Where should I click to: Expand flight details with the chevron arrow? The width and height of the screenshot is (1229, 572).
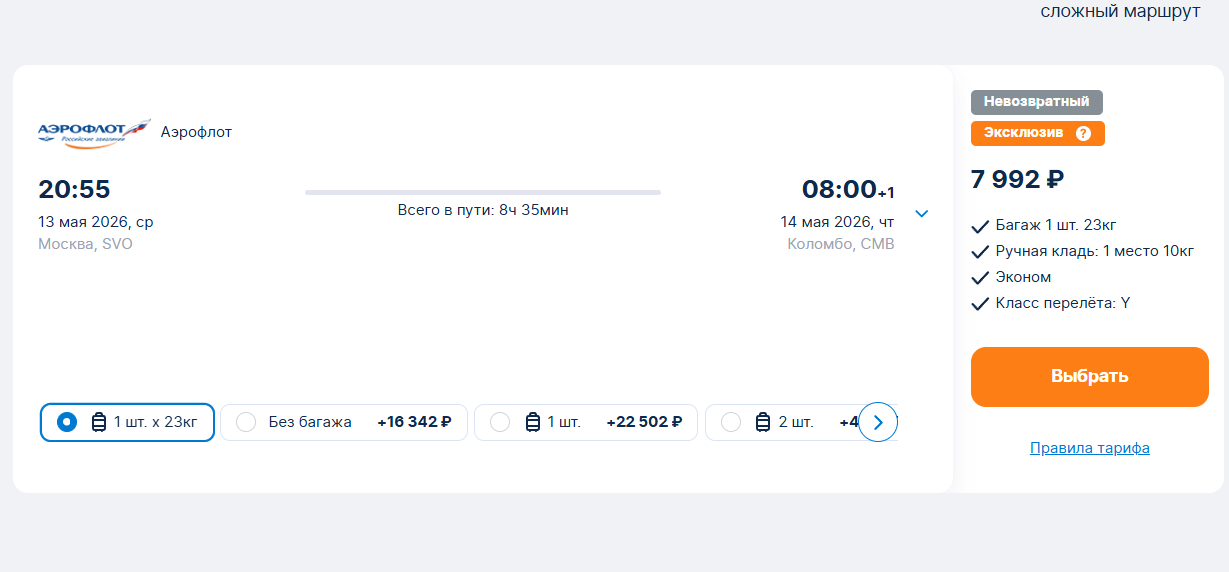tap(922, 213)
